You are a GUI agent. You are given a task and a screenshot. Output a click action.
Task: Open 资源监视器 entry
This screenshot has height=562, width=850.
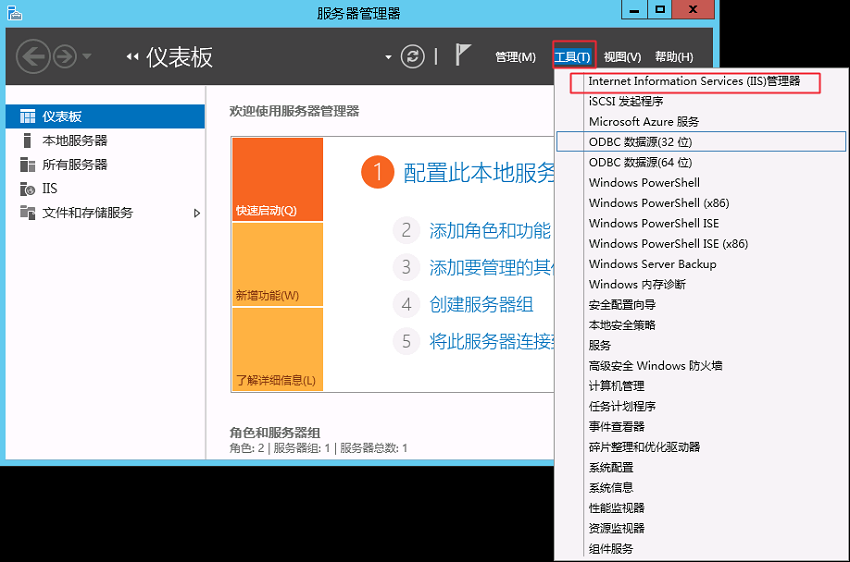tap(616, 528)
